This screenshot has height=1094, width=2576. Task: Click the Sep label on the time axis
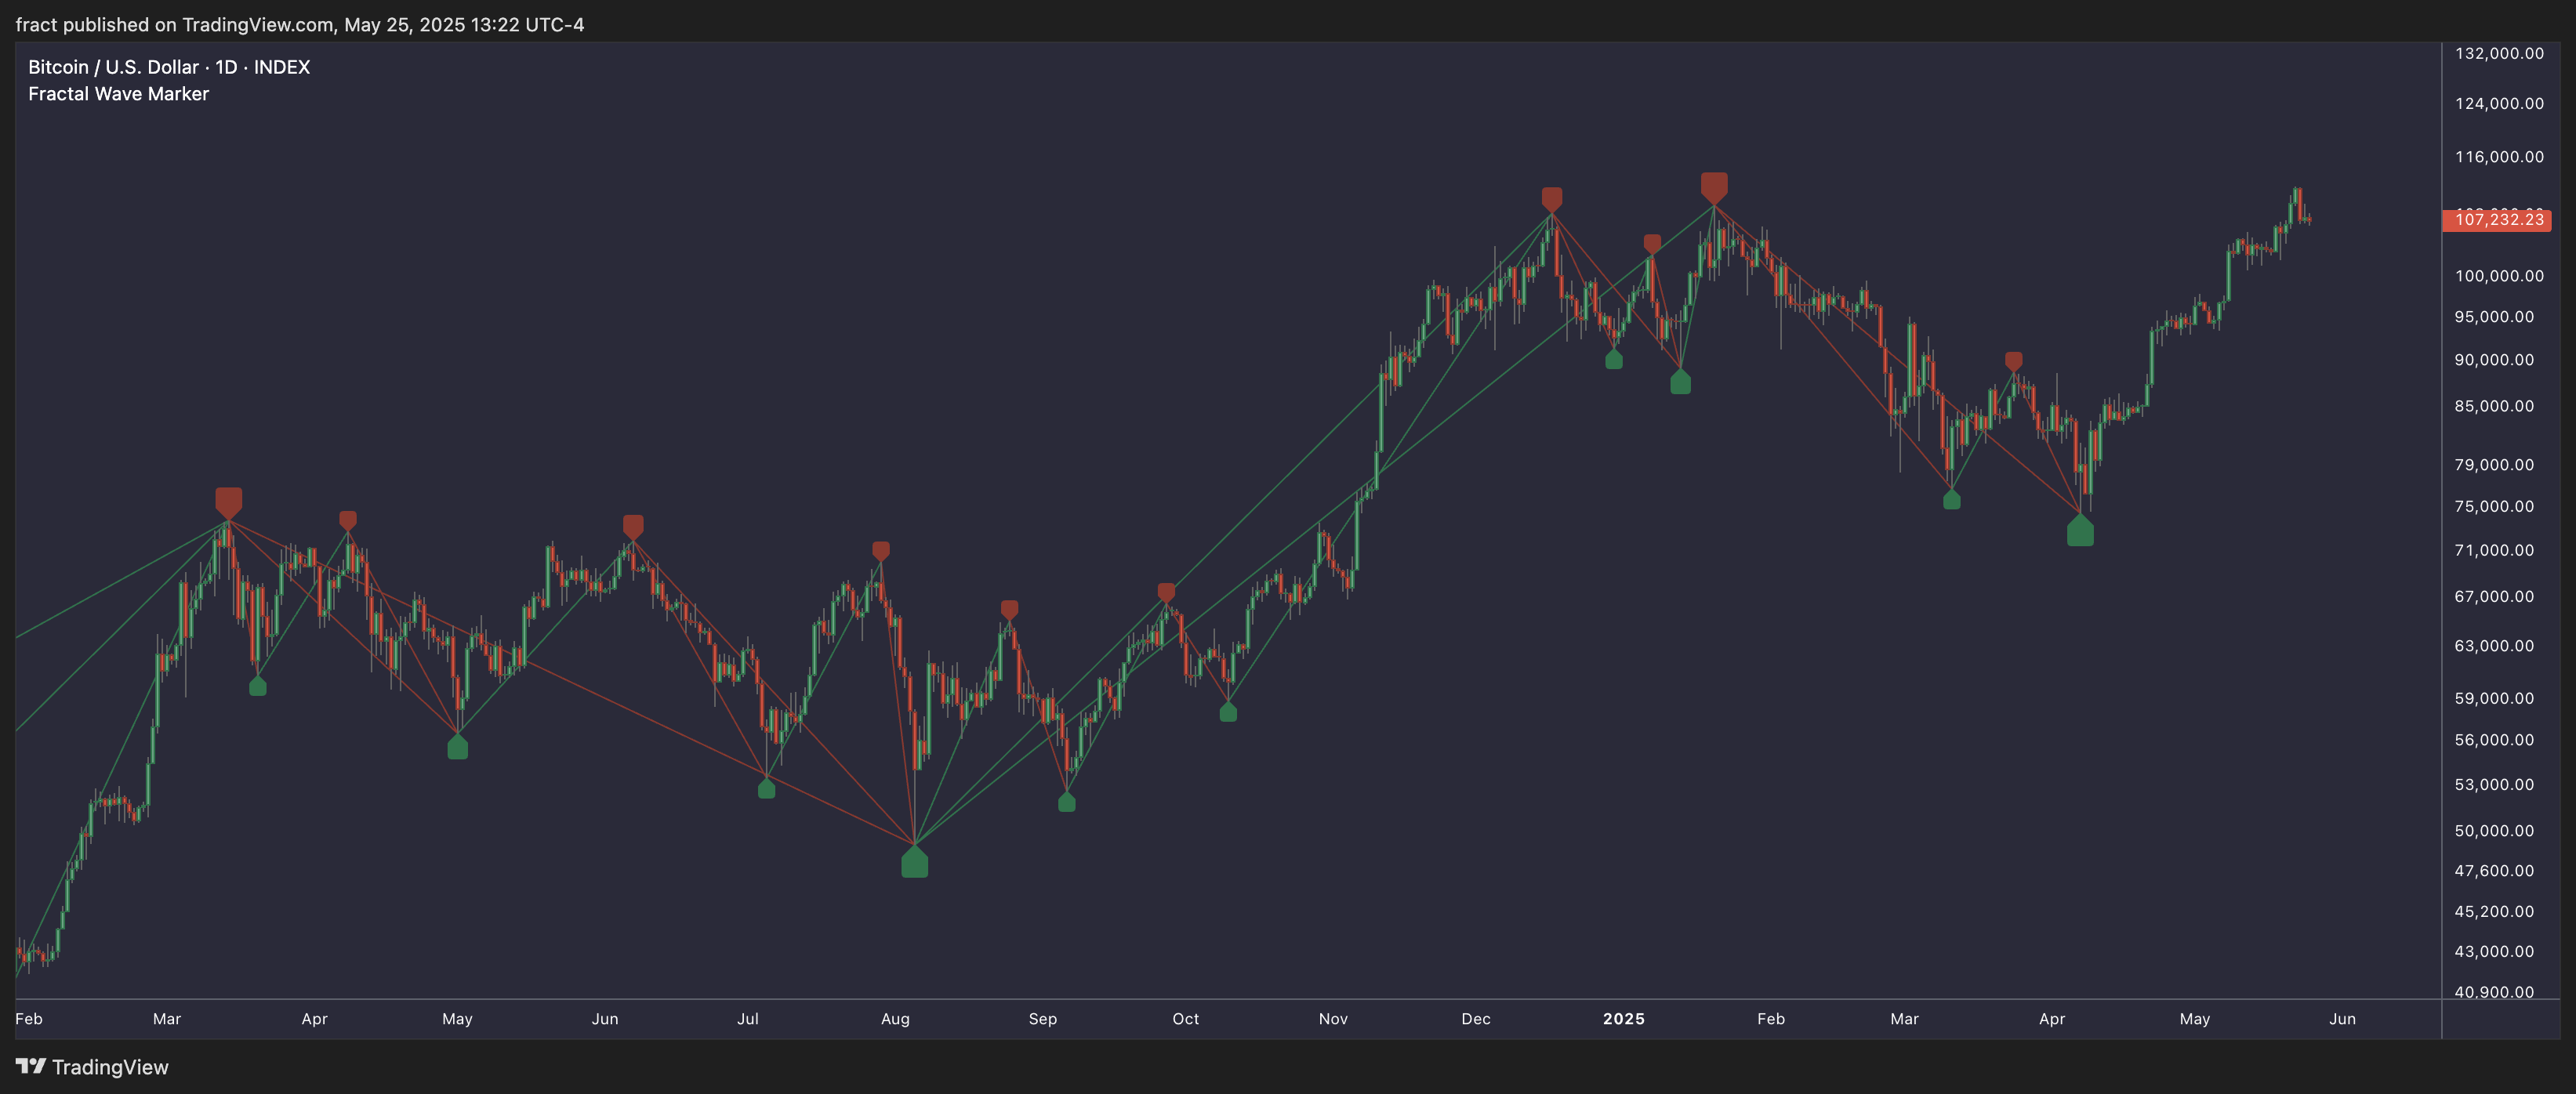coord(1043,1019)
